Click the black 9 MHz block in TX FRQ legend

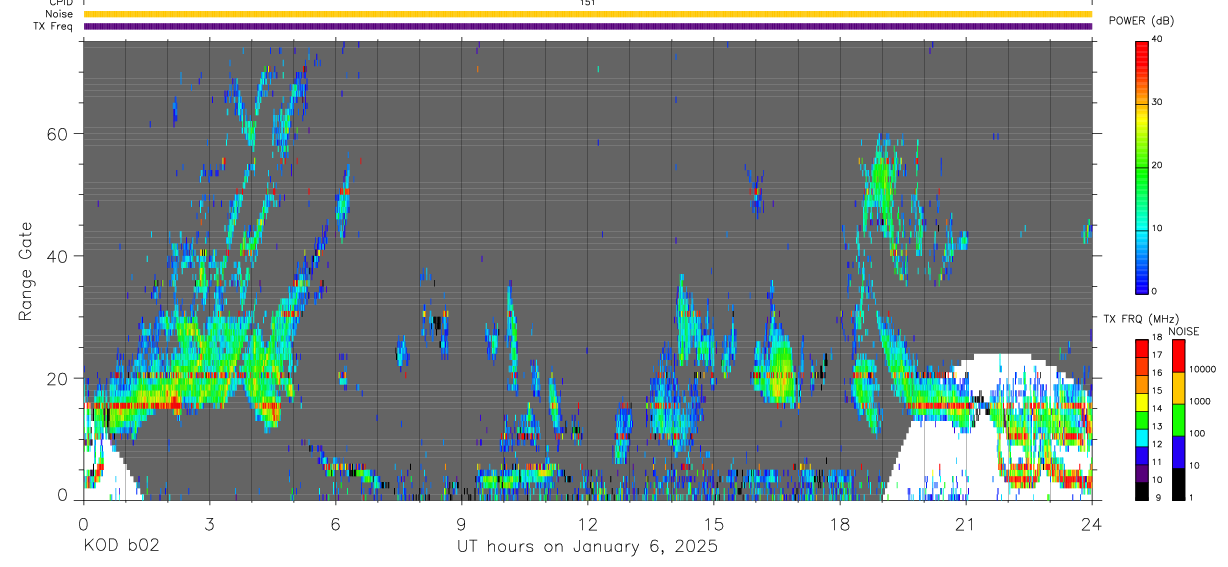[x=1142, y=491]
